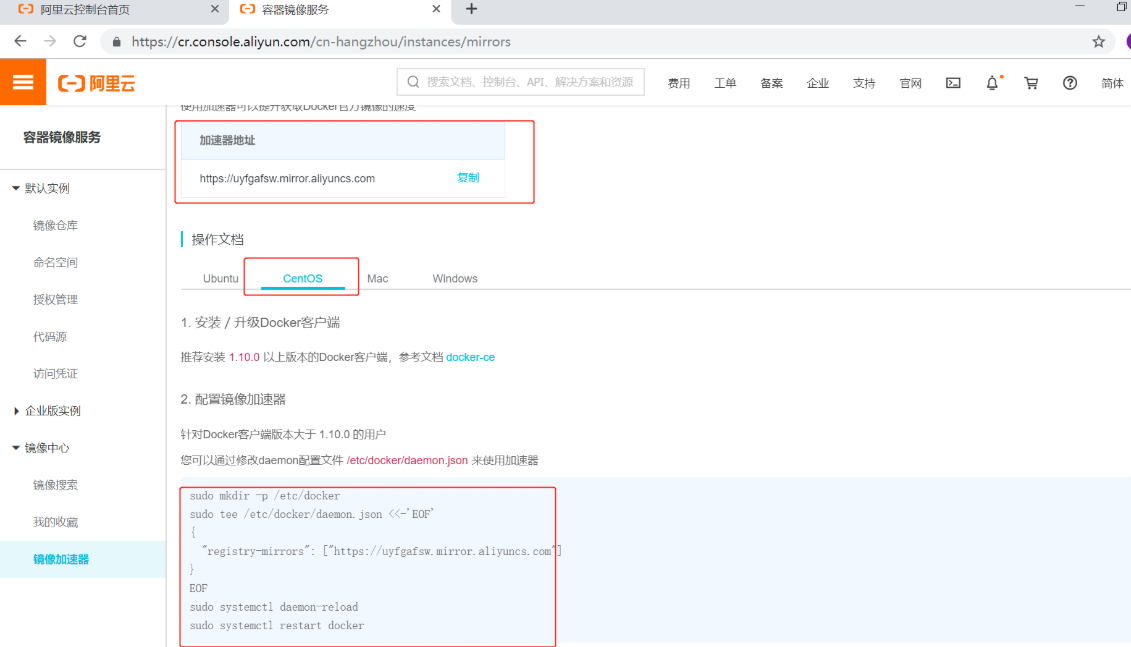Copy the accelerator address via 复制
The height and width of the screenshot is (647, 1131).
[x=470, y=177]
